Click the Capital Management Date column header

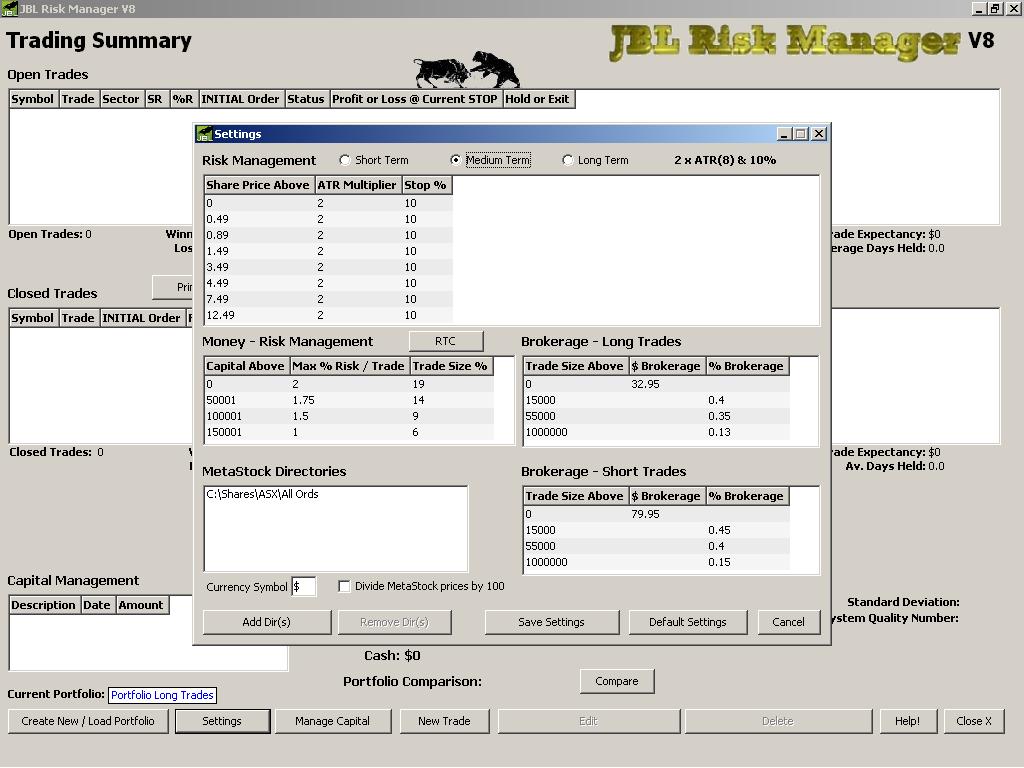click(97, 605)
